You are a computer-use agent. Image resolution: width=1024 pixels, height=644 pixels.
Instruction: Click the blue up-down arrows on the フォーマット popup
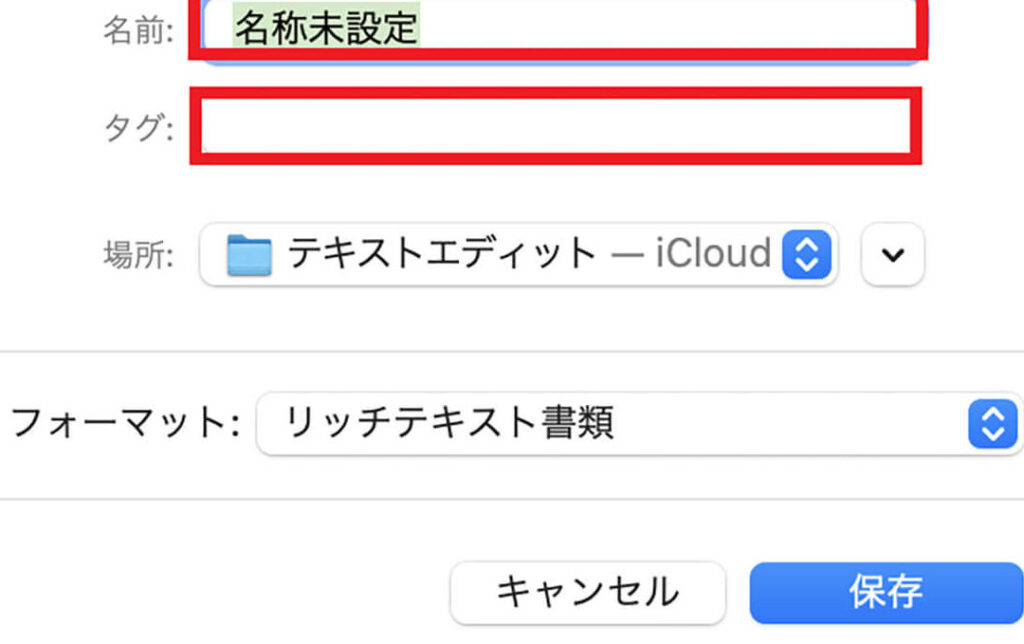pyautogui.click(x=991, y=424)
